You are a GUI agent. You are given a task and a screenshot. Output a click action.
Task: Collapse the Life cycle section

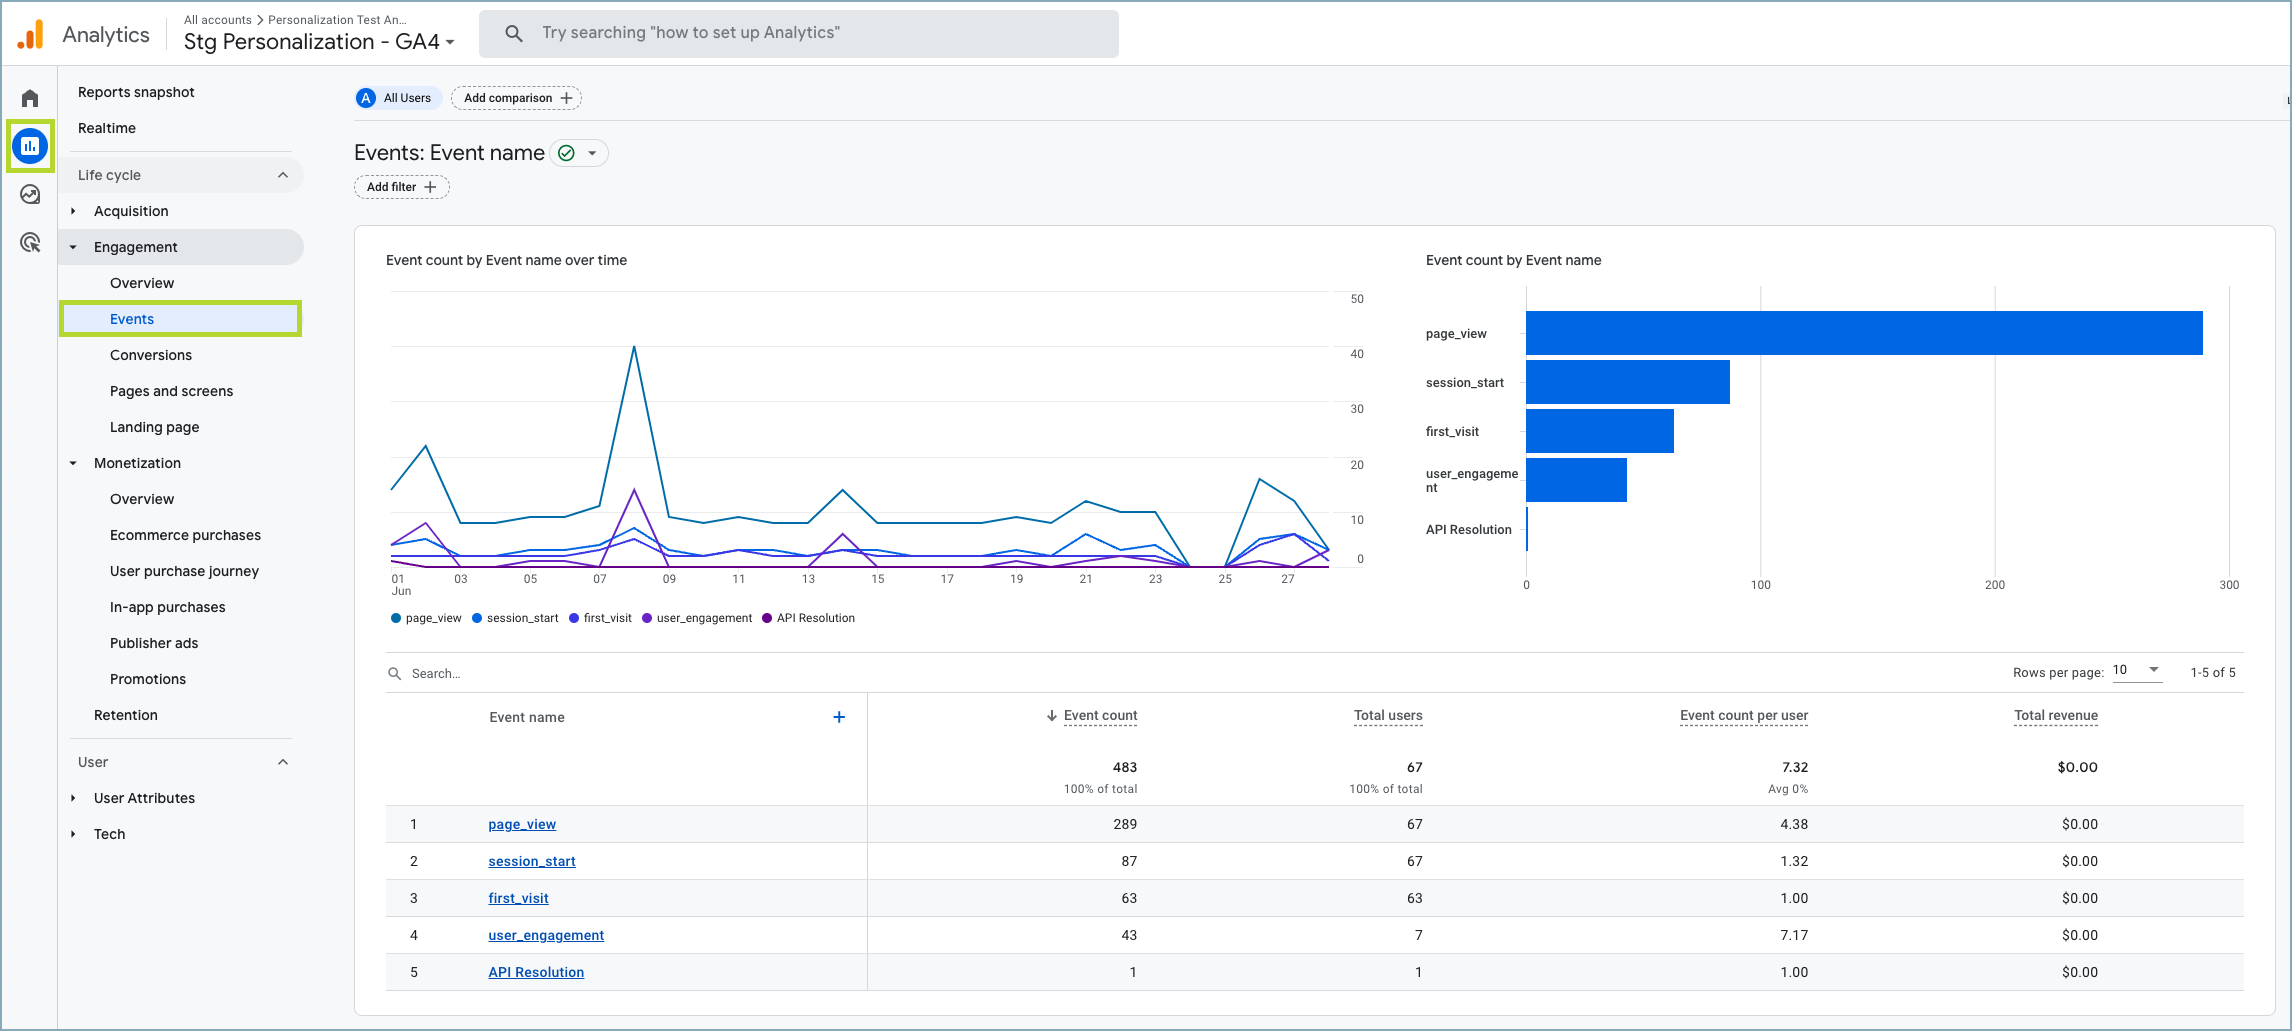(x=283, y=175)
